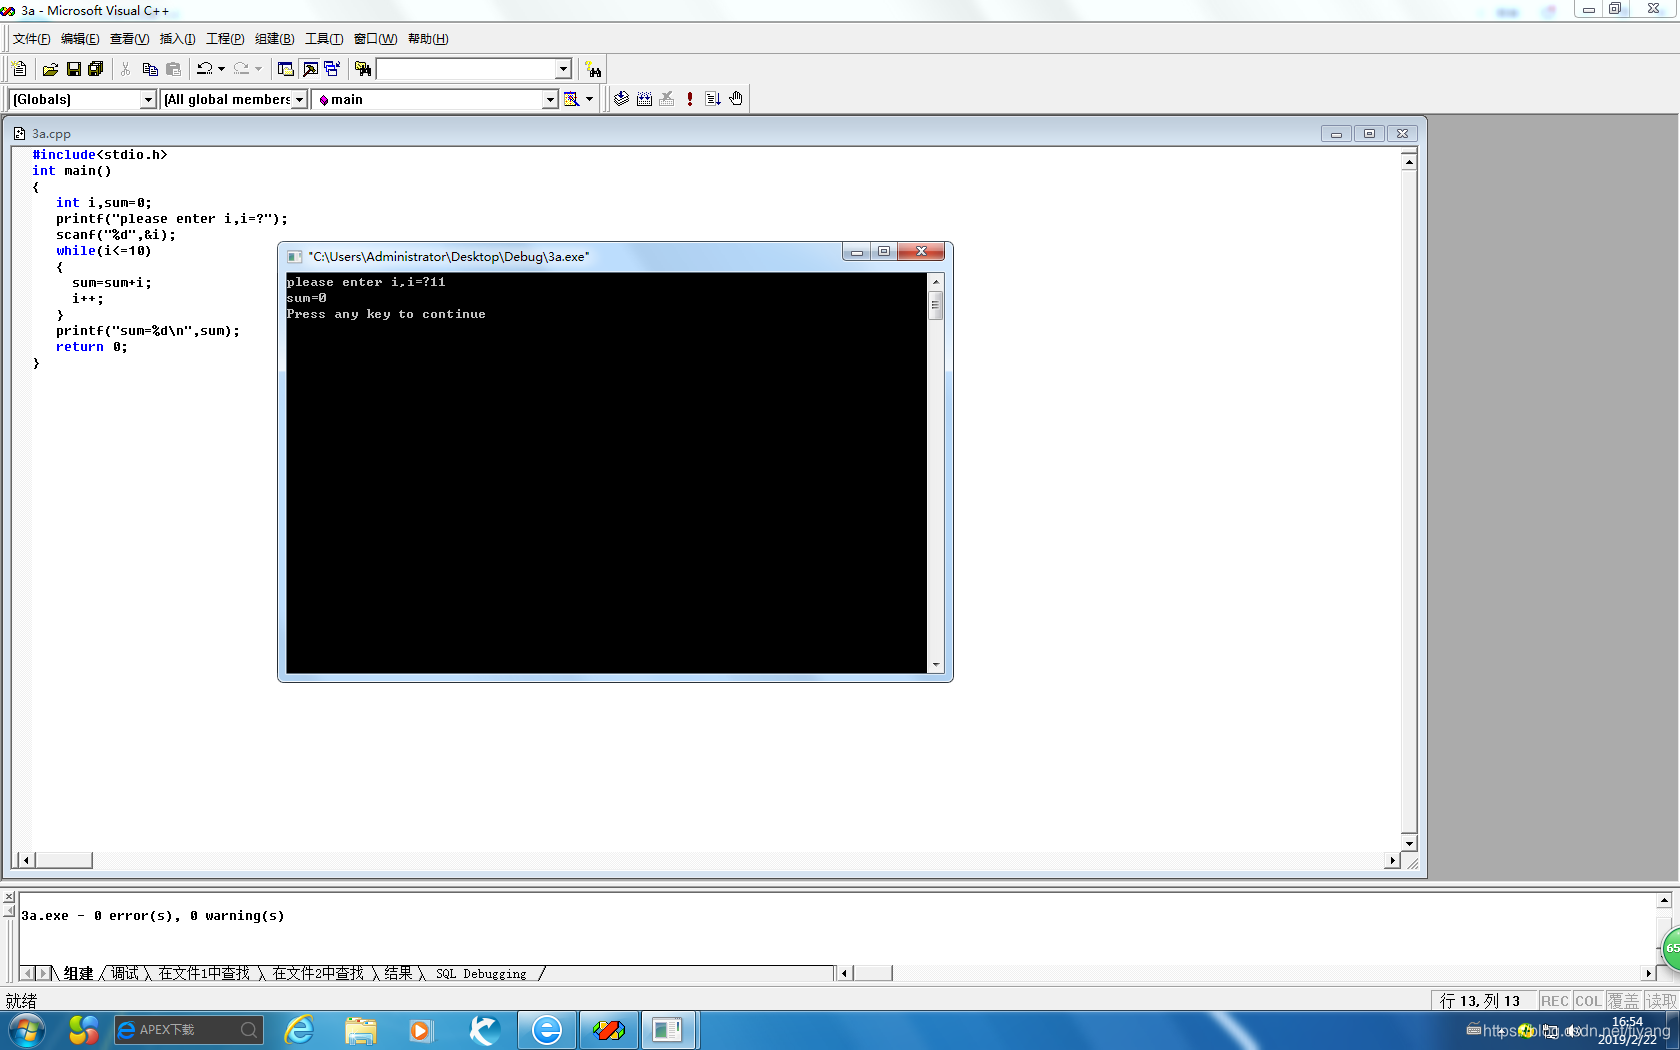
Task: Click the Save All icon
Action: point(96,69)
